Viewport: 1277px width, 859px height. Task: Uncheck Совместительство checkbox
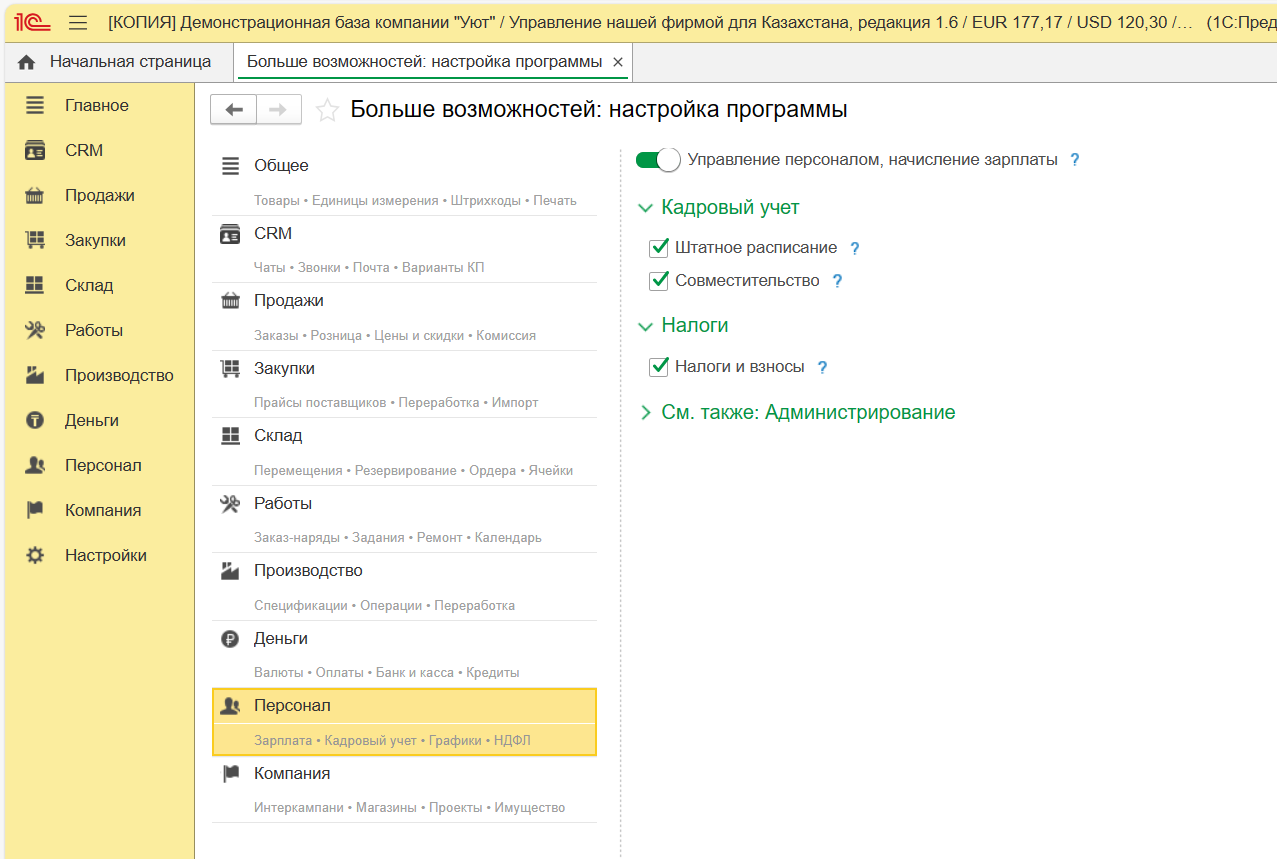point(659,281)
